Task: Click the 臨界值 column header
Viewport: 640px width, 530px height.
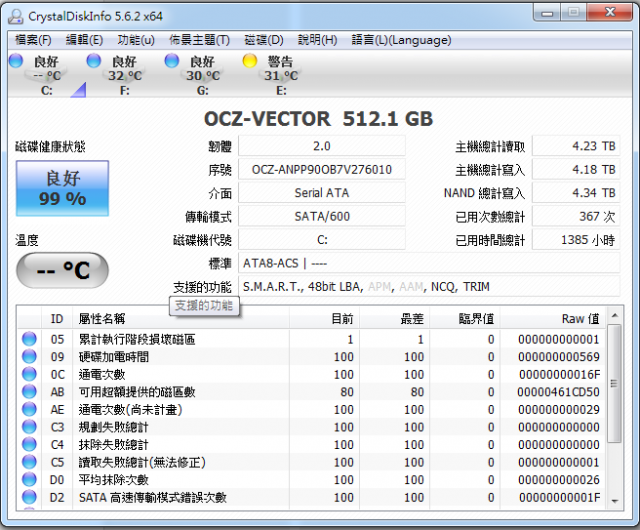Action: [465, 318]
